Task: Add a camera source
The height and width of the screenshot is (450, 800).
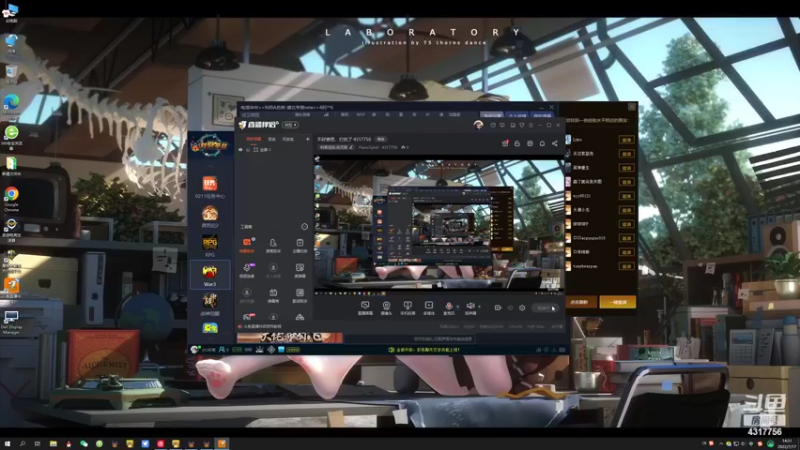Action: click(386, 308)
